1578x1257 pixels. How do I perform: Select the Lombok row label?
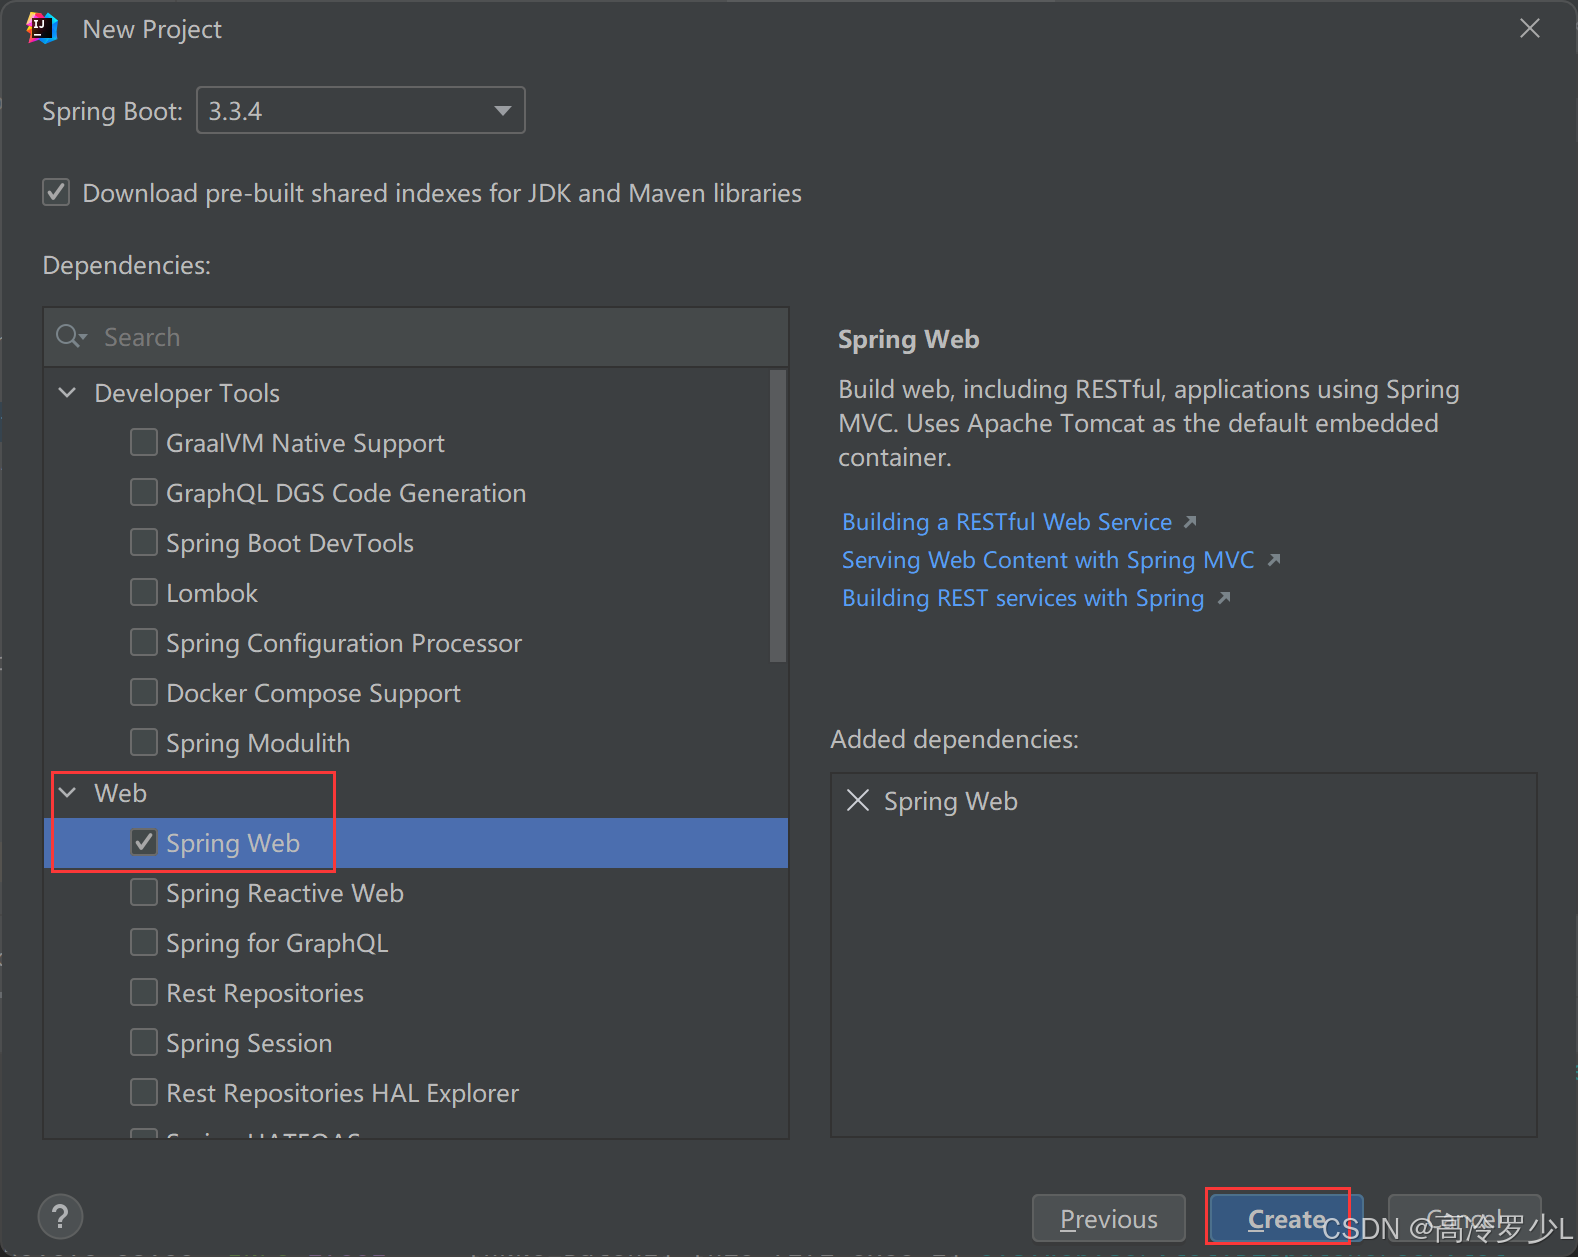pyautogui.click(x=212, y=593)
